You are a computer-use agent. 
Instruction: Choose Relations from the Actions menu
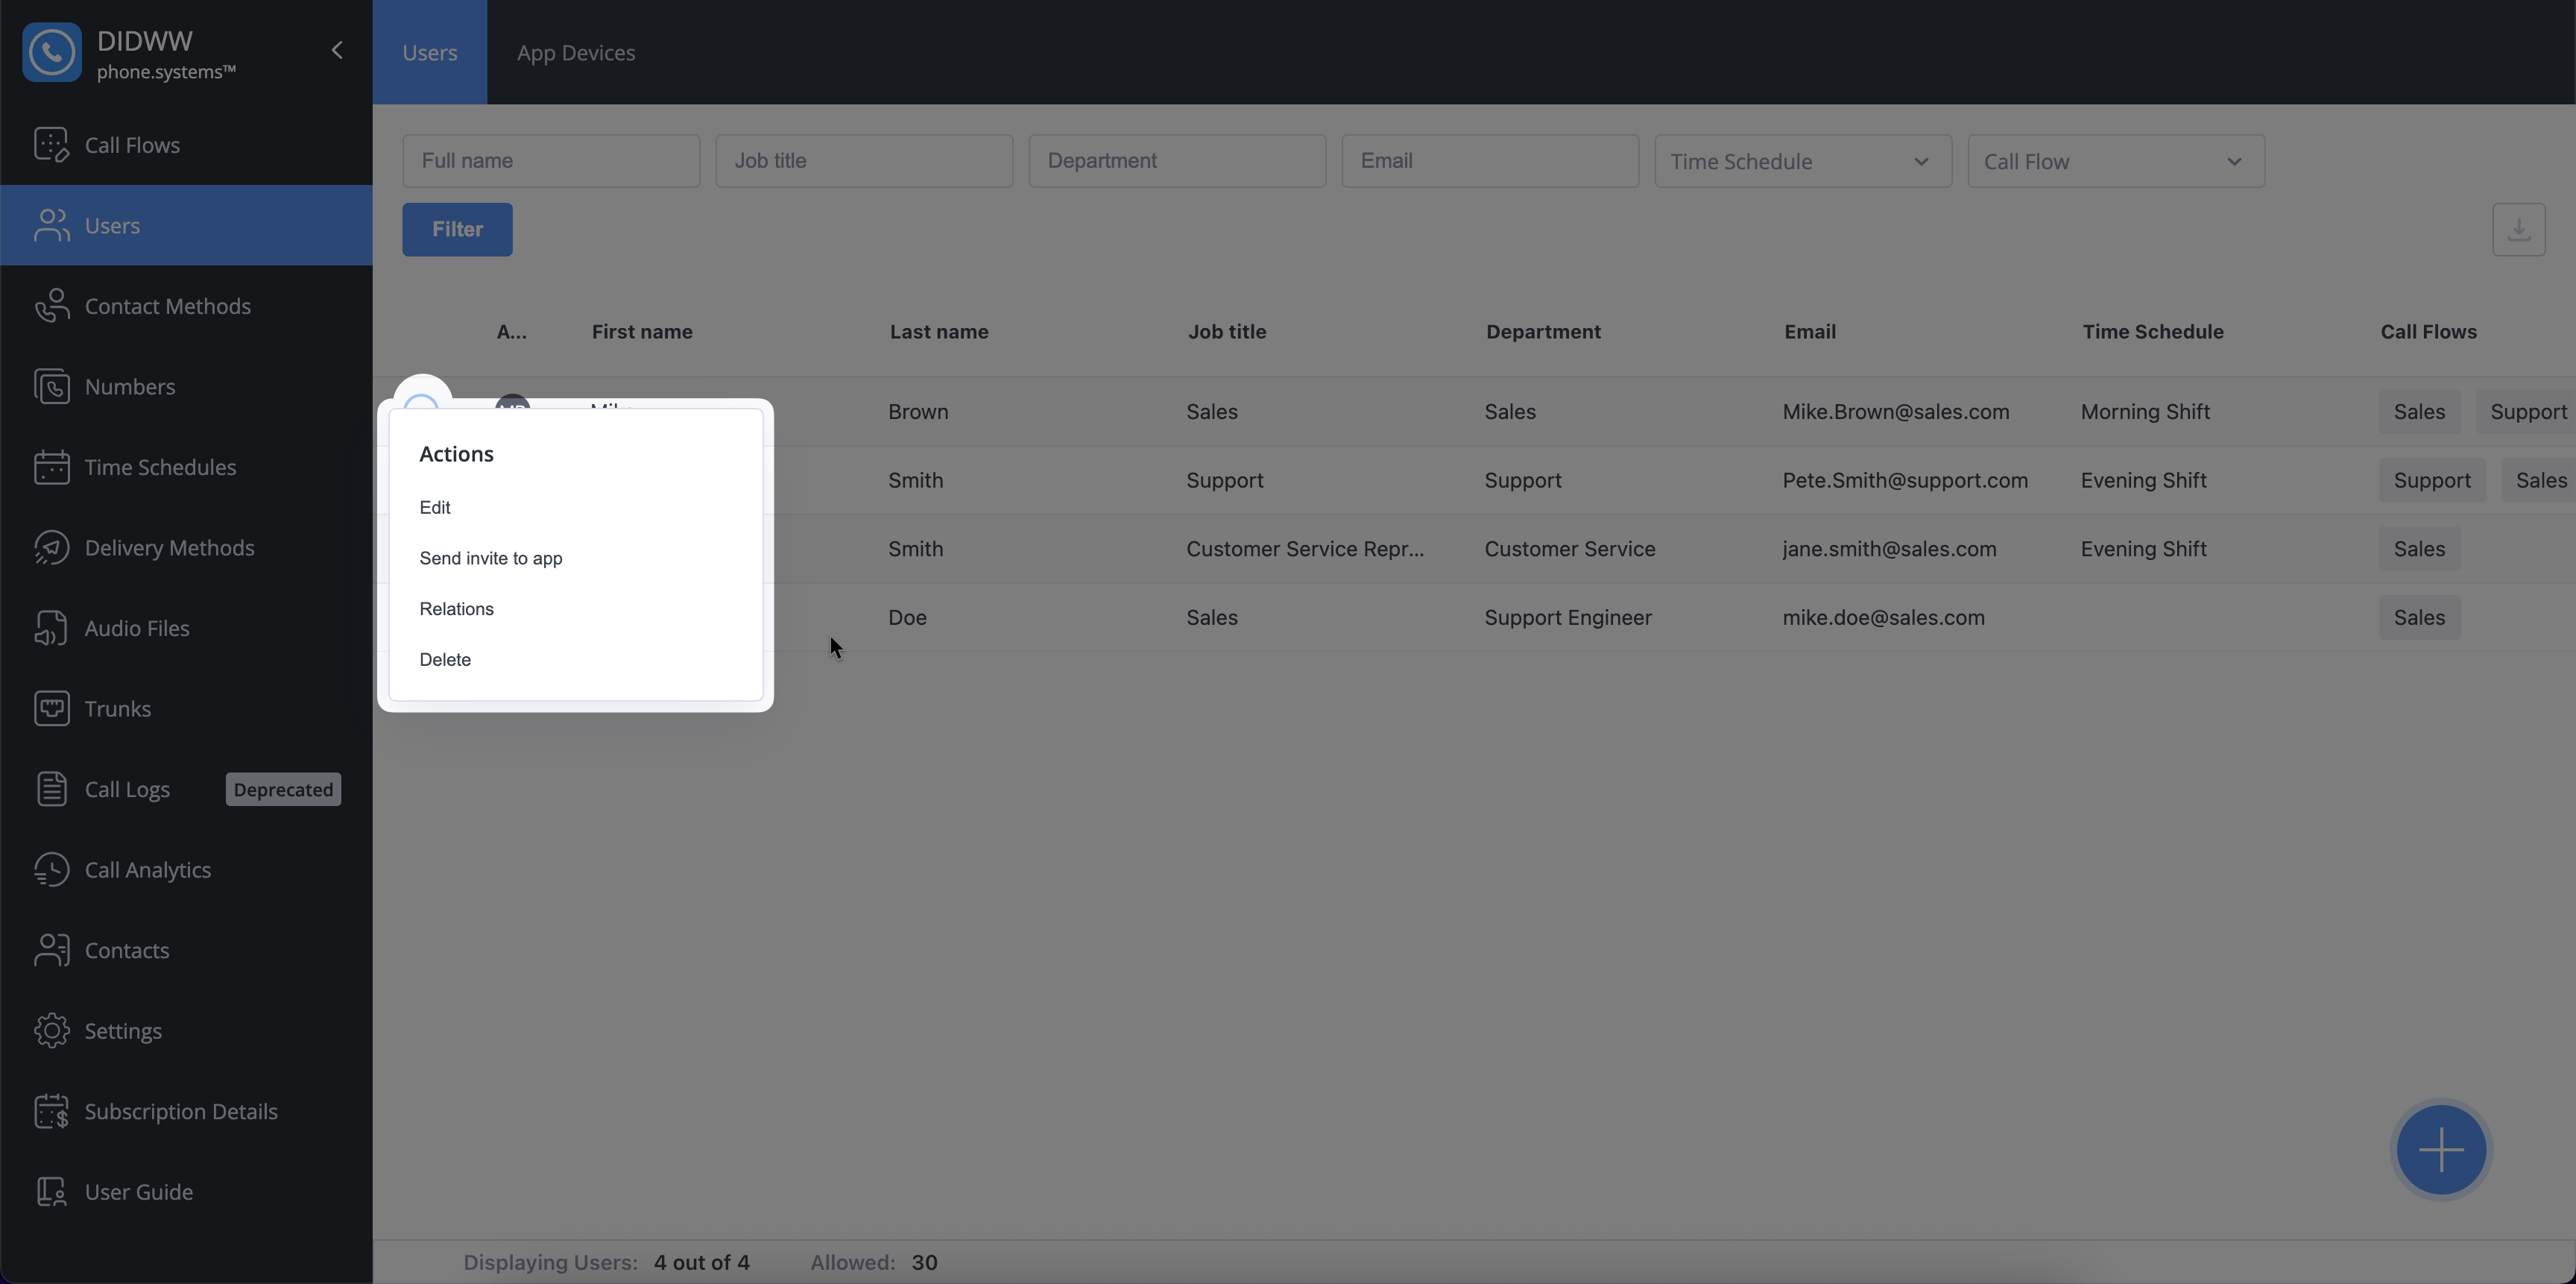tap(456, 609)
